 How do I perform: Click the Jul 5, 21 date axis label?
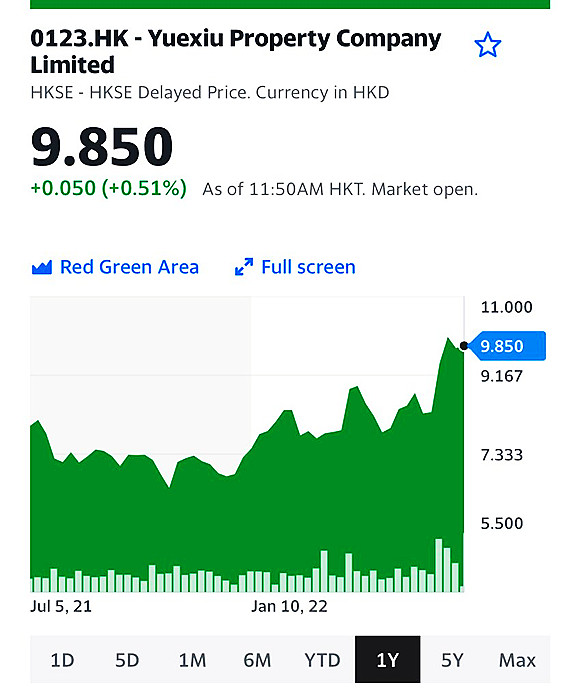click(61, 606)
